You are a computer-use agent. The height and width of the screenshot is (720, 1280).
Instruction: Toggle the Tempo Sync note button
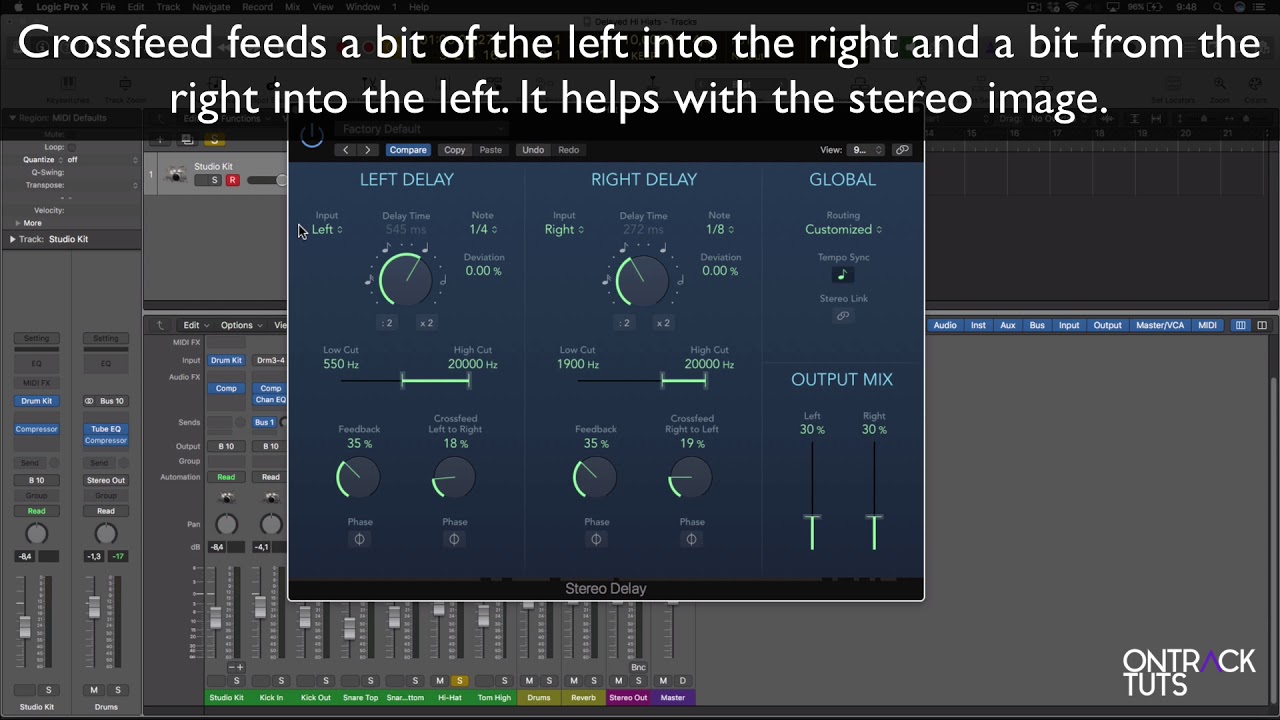[842, 275]
